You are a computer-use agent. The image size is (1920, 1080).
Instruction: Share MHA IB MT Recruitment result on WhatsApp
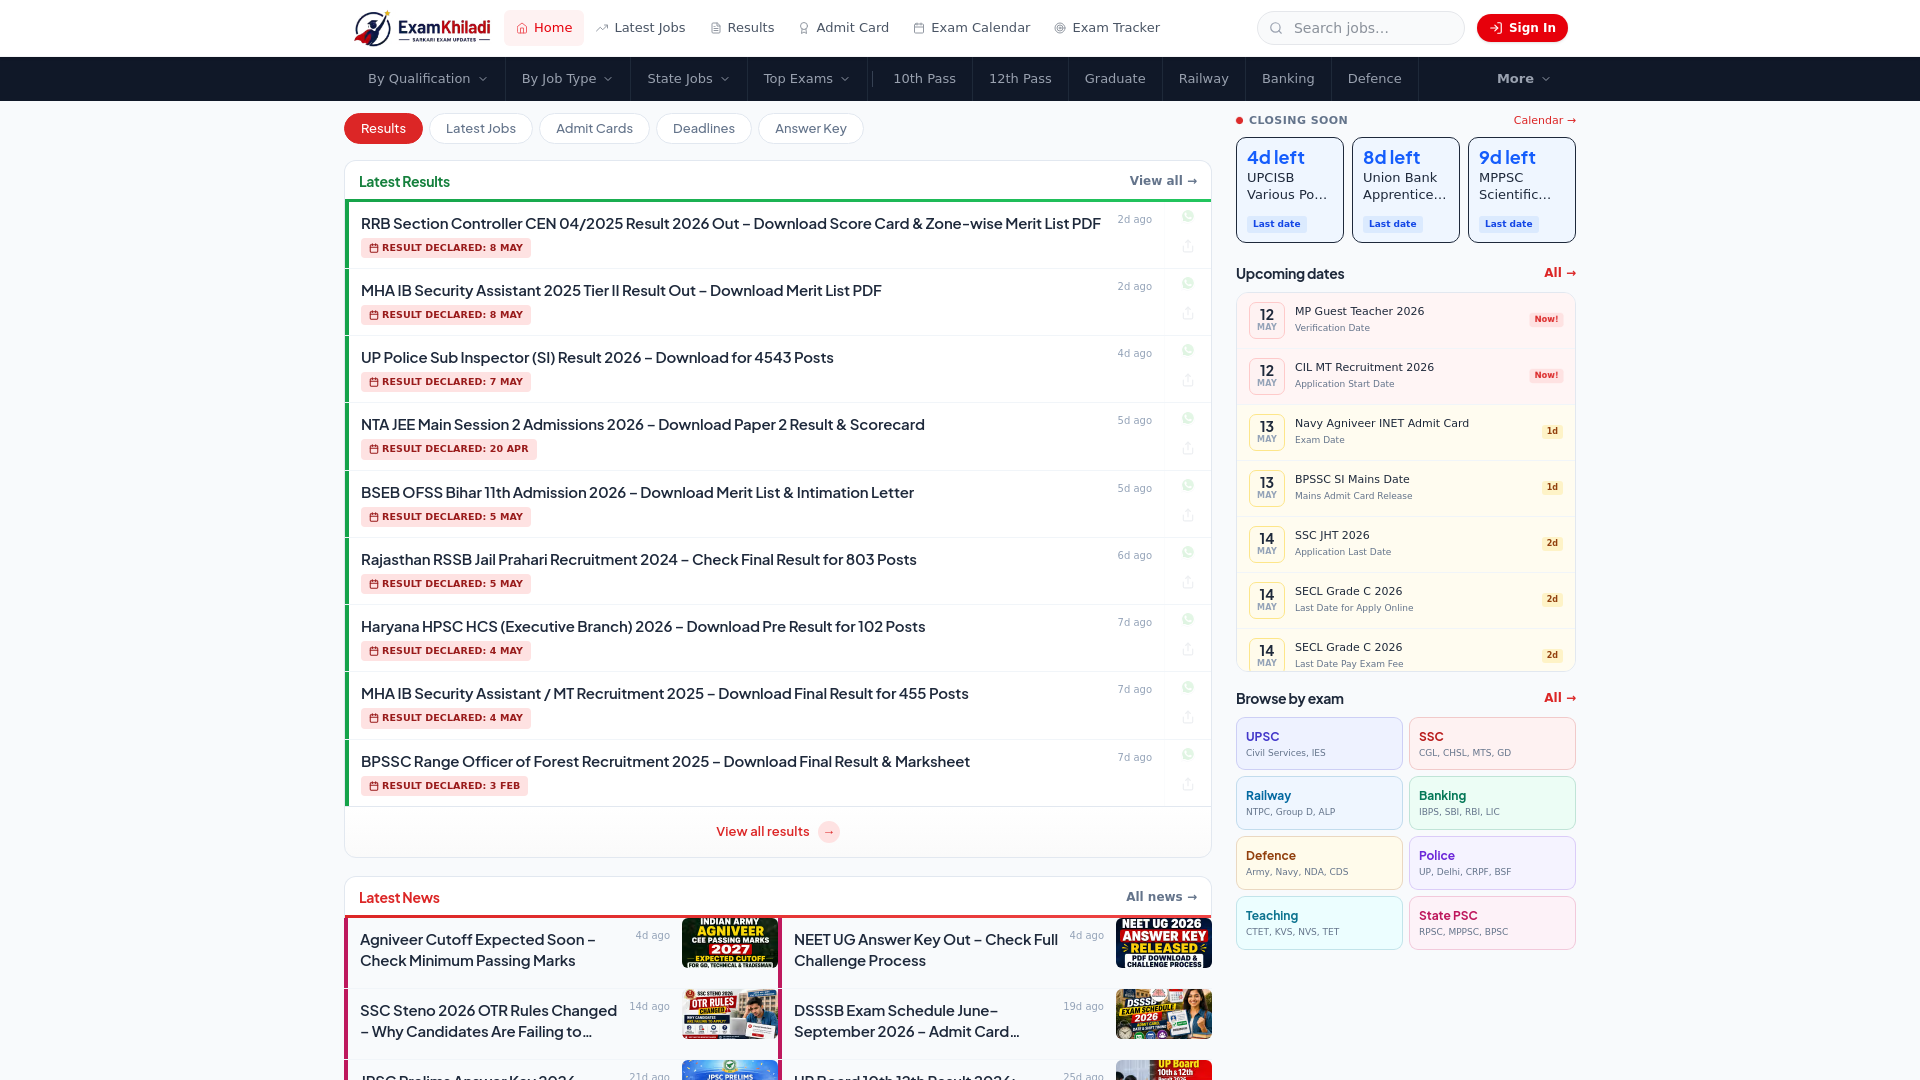coord(1188,688)
